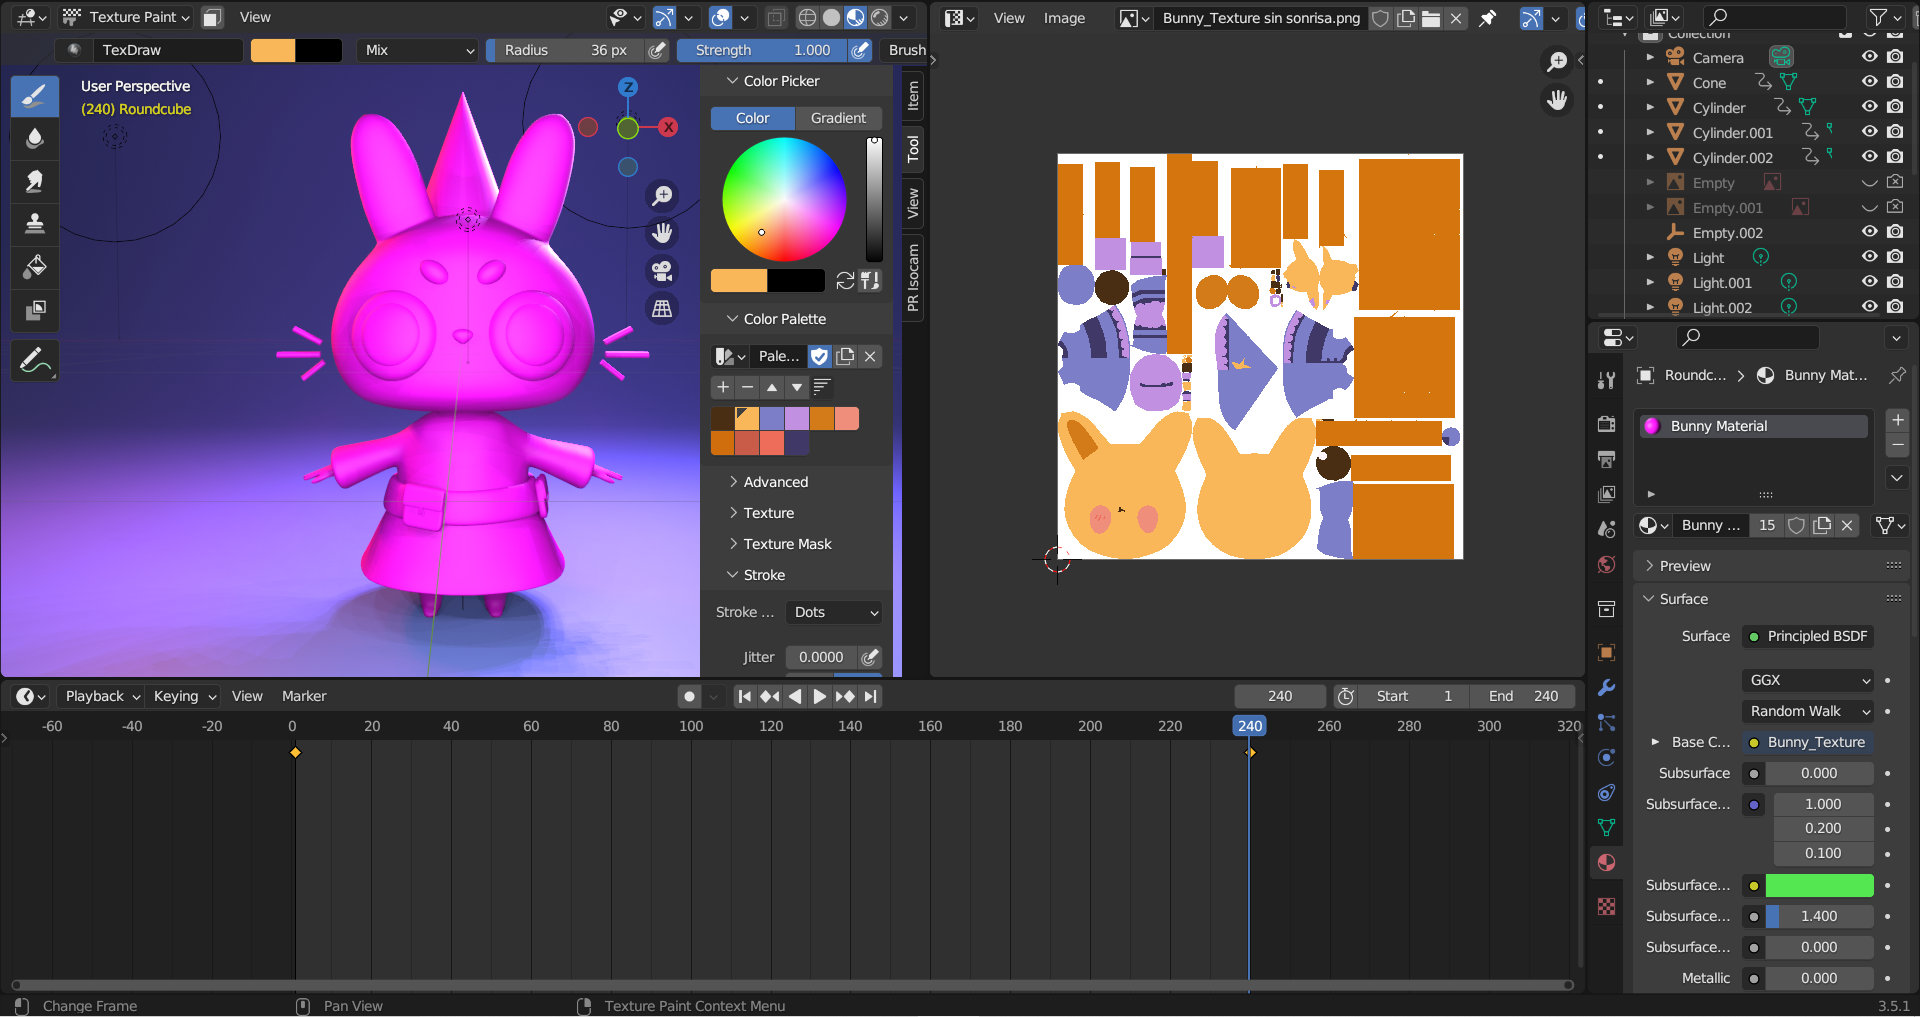Screen dimensions: 1920x1017
Task: Open the World properties tab icon
Action: click(x=1607, y=565)
